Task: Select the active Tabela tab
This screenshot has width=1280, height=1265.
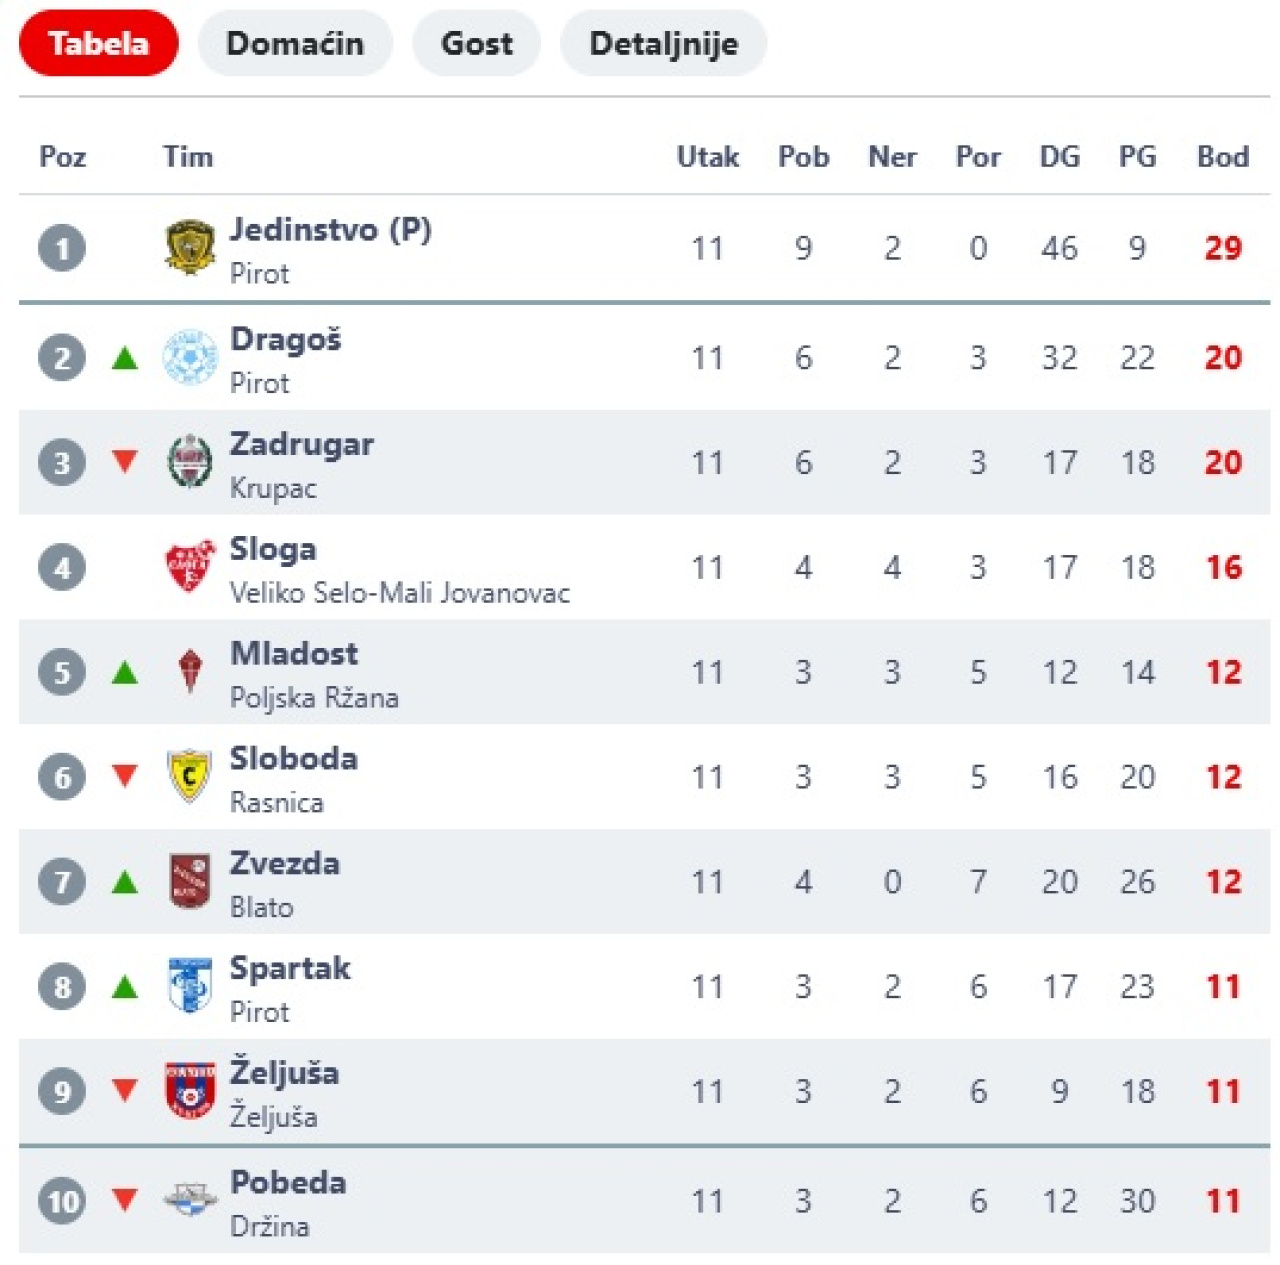Action: click(98, 44)
